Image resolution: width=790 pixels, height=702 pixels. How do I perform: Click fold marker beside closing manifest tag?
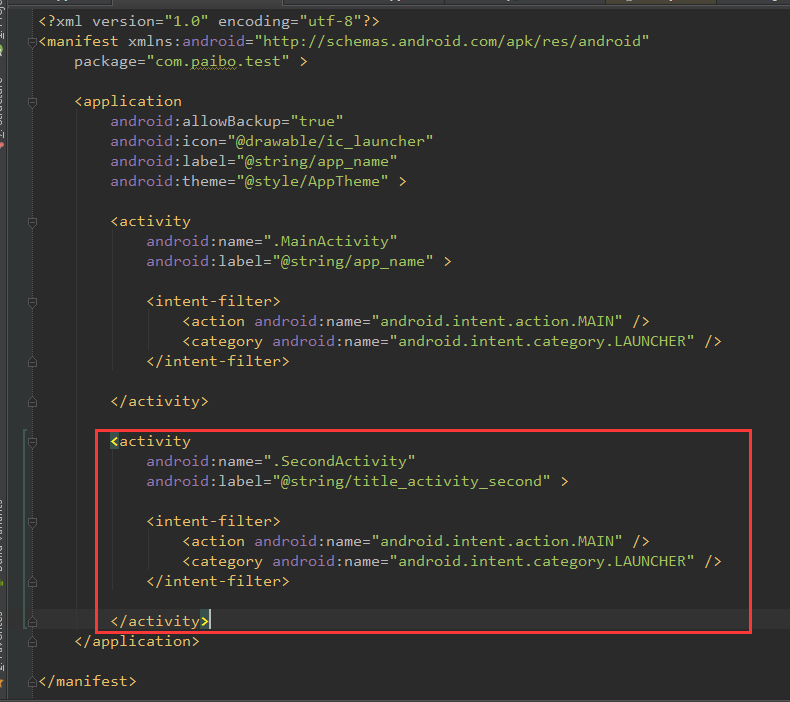32,682
